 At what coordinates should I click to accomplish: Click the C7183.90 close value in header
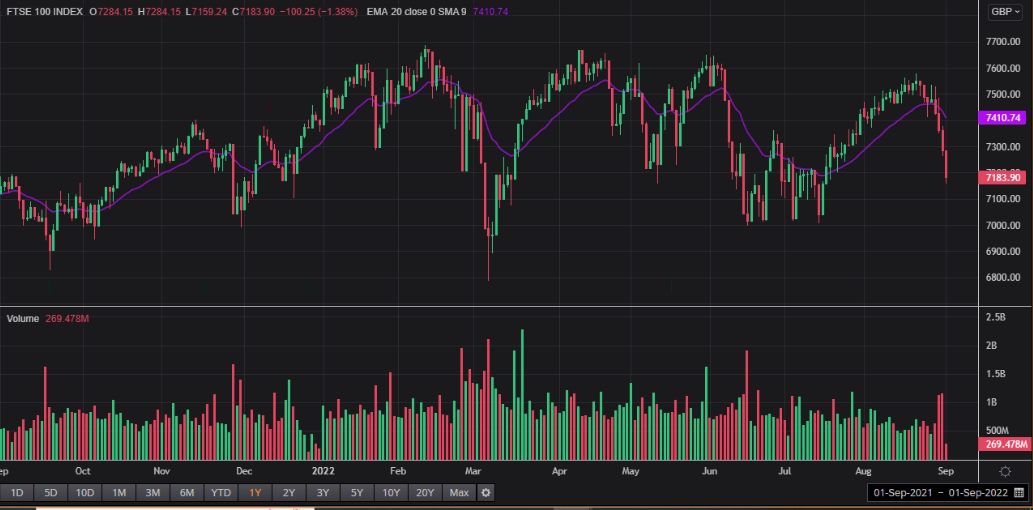coord(254,12)
